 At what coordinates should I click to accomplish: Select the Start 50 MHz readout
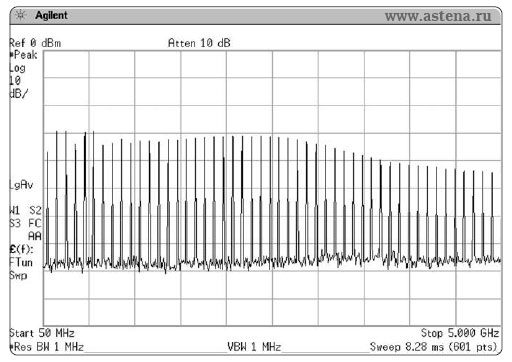click(42, 333)
